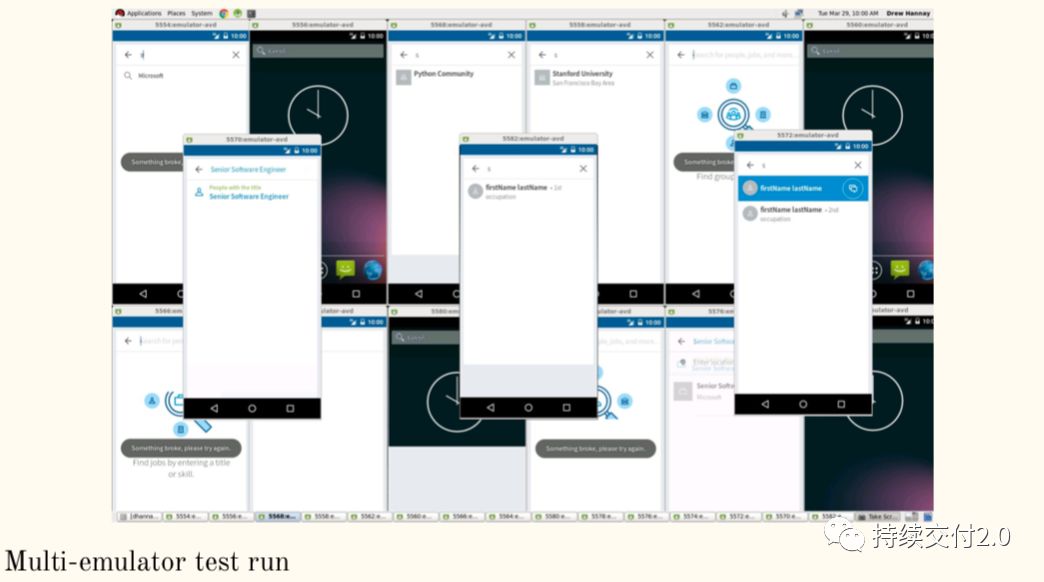Tap the Recents button in emulator 5572
Screen dimensions: 1044x582
pyautogui.click(x=841, y=404)
